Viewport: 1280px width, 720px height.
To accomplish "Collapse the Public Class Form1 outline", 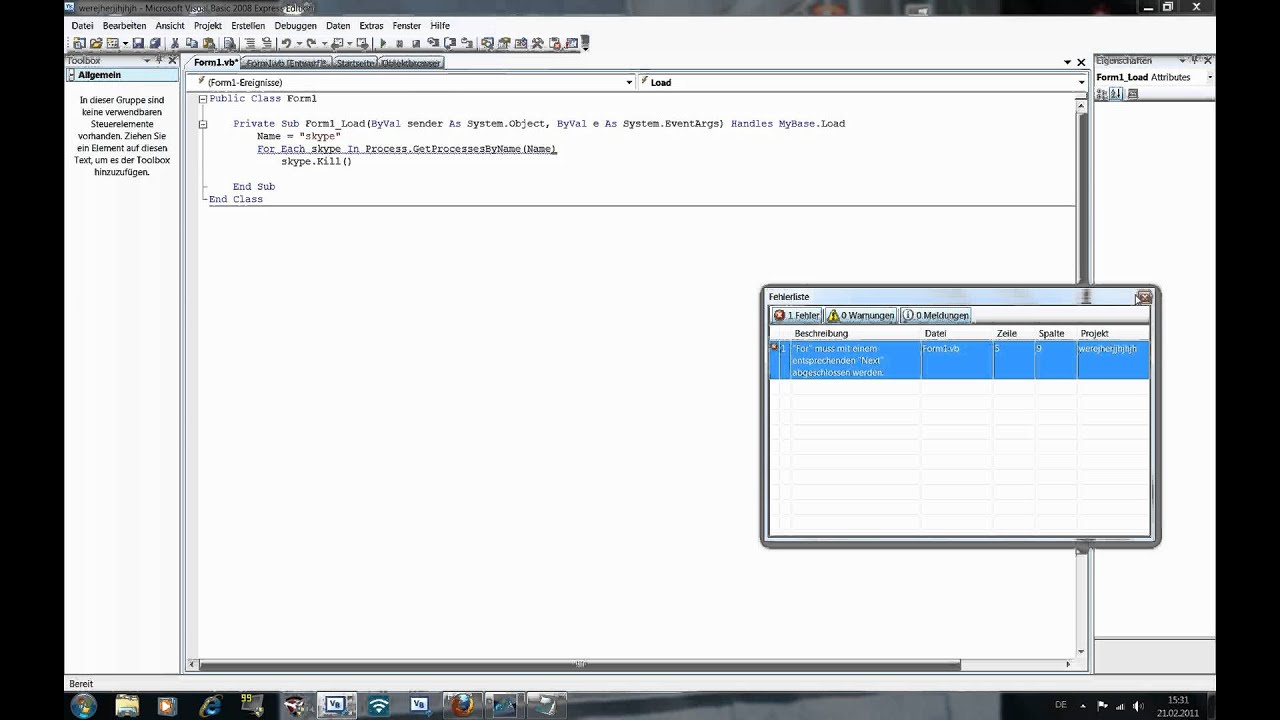I will point(202,99).
